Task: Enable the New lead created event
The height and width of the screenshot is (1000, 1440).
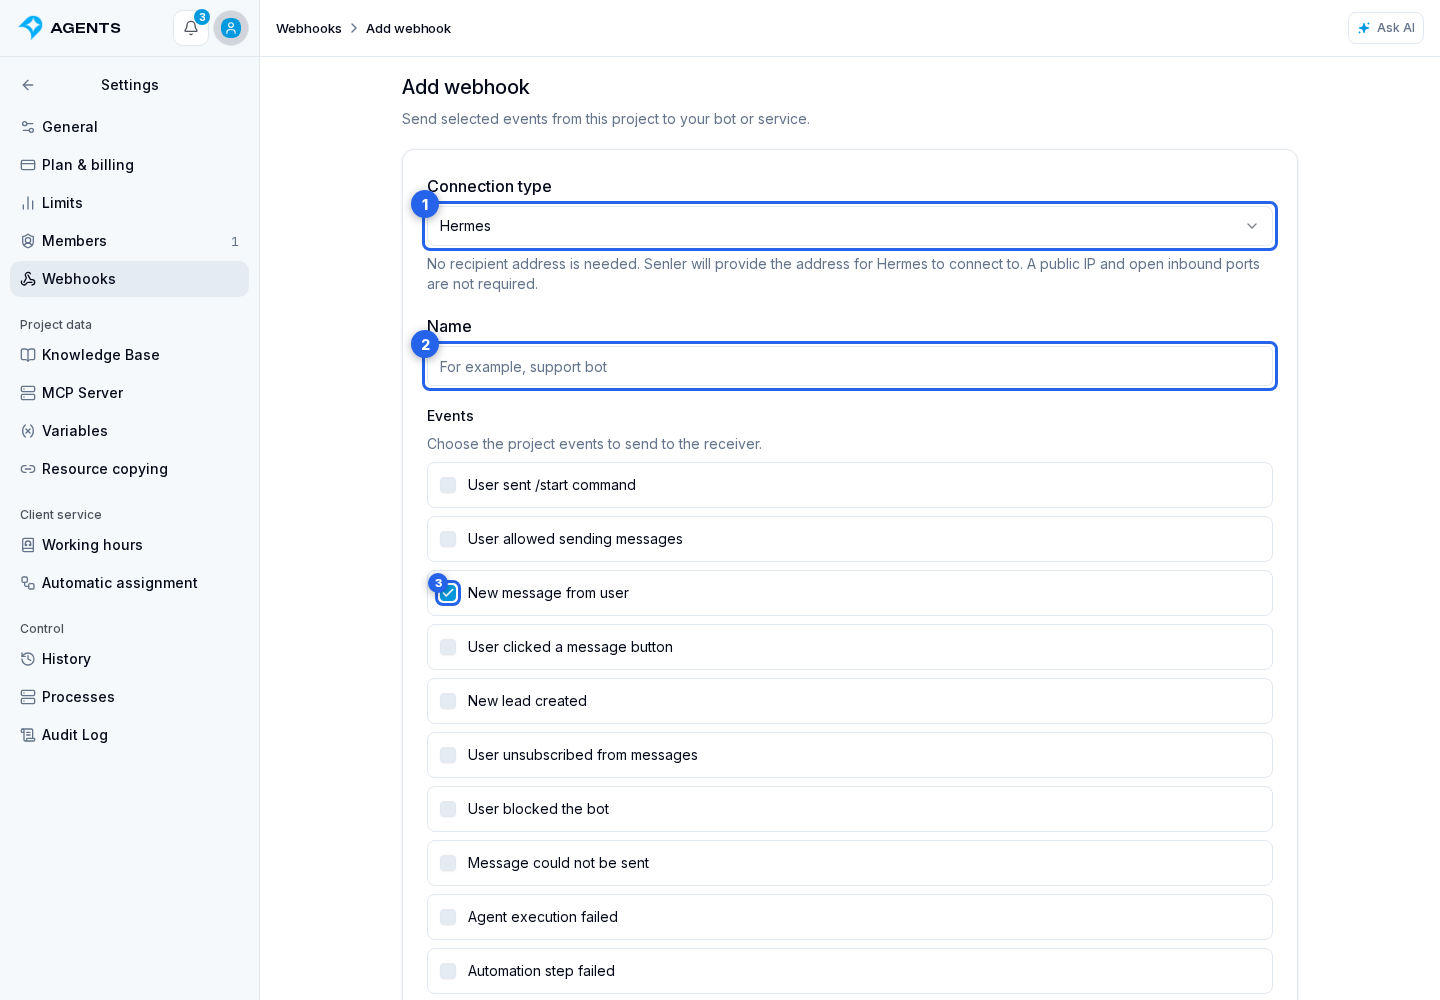Action: 448,701
